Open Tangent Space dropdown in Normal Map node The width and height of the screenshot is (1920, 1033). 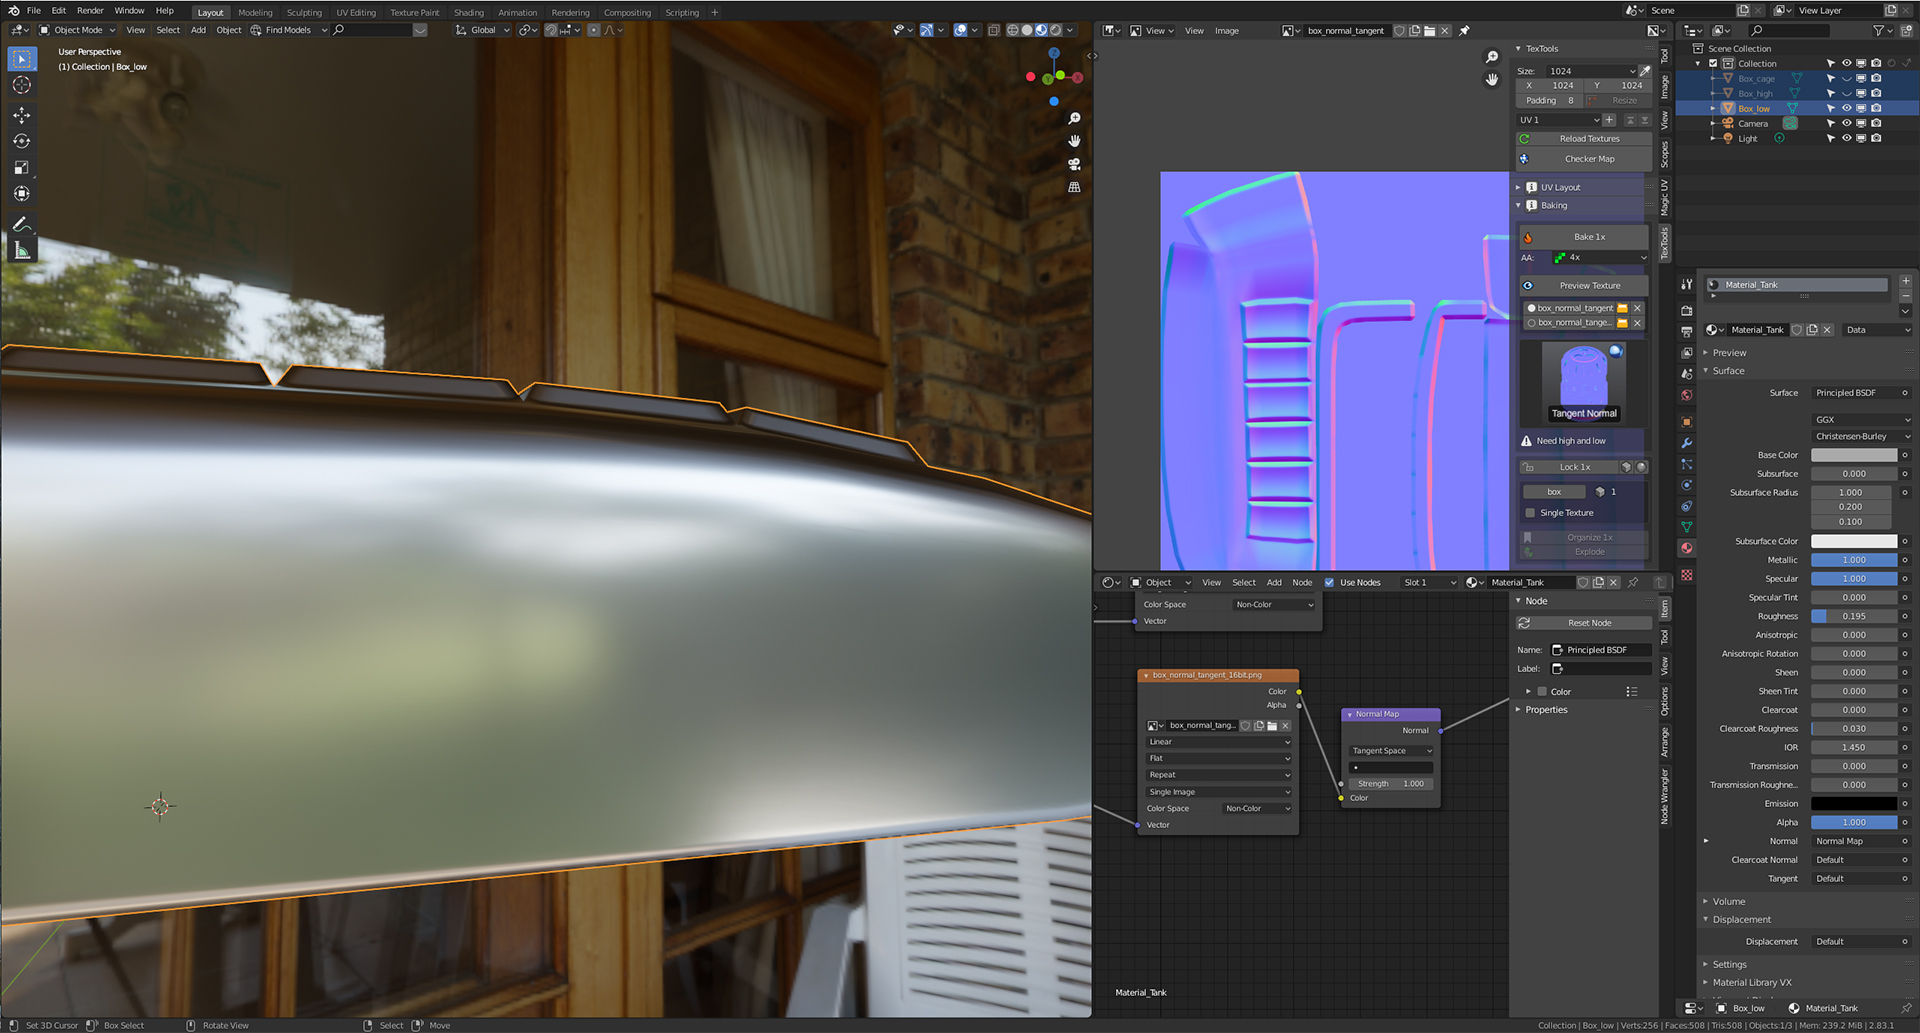coord(1391,751)
